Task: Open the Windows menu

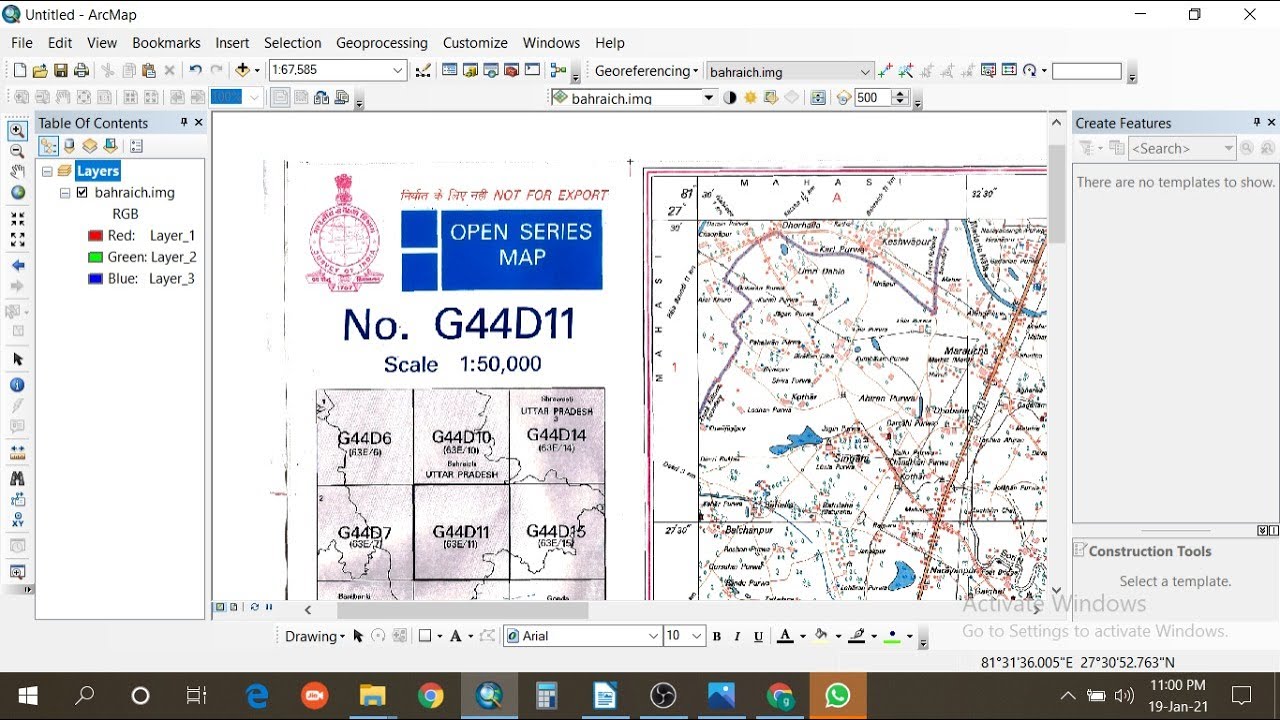Action: [x=551, y=43]
